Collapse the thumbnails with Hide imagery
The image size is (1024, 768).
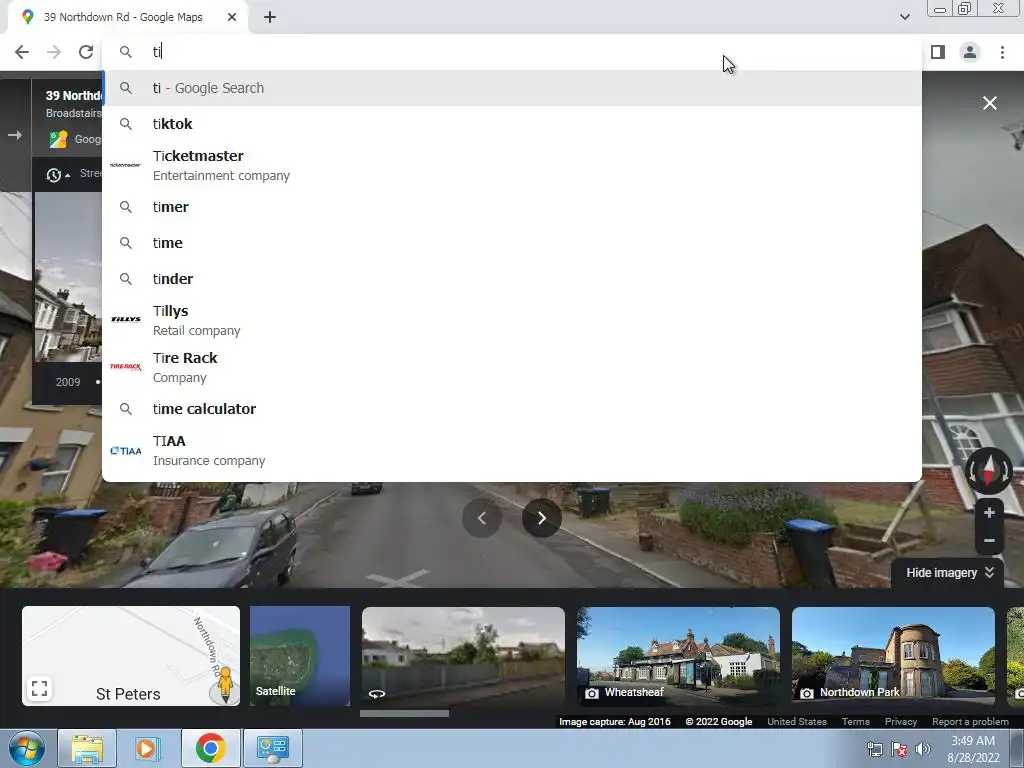(x=950, y=573)
